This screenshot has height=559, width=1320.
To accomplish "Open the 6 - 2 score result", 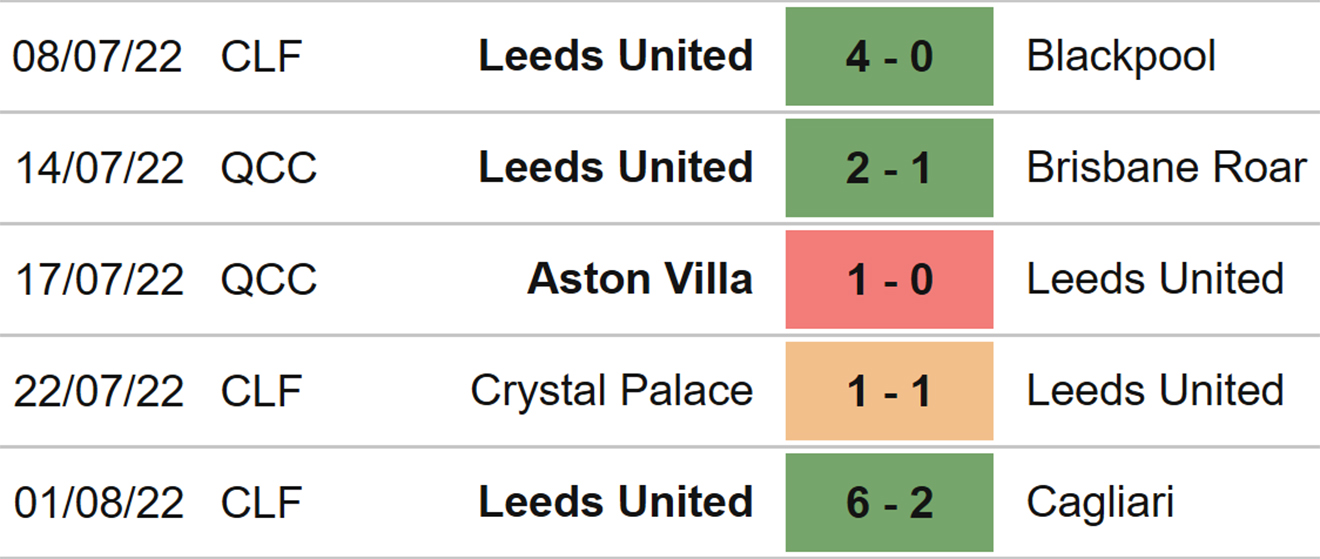I will pos(889,502).
